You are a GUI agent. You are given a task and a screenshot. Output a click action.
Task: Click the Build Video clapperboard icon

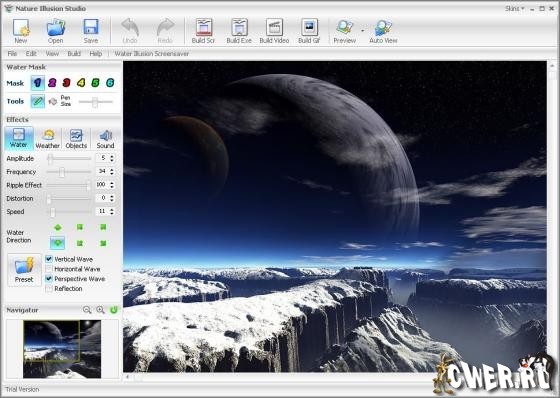274,28
